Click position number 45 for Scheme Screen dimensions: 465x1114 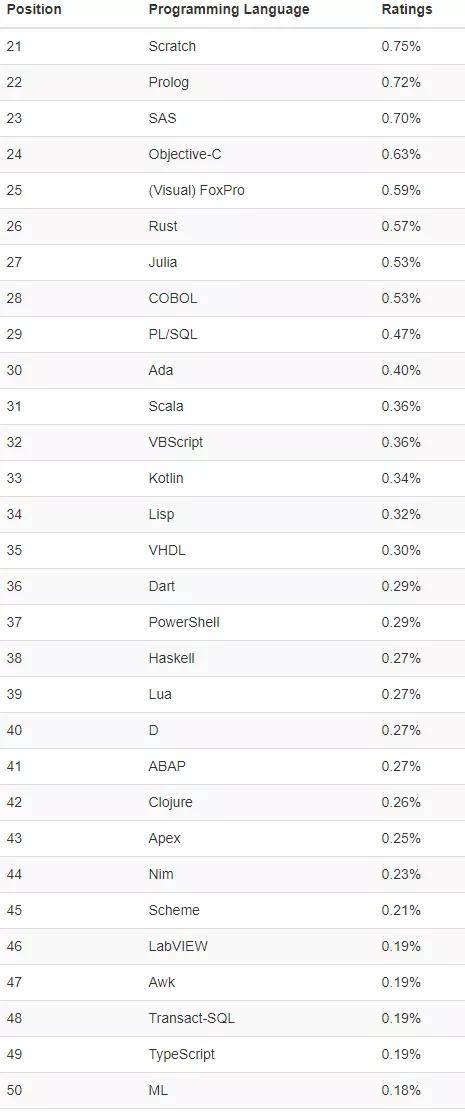point(14,910)
